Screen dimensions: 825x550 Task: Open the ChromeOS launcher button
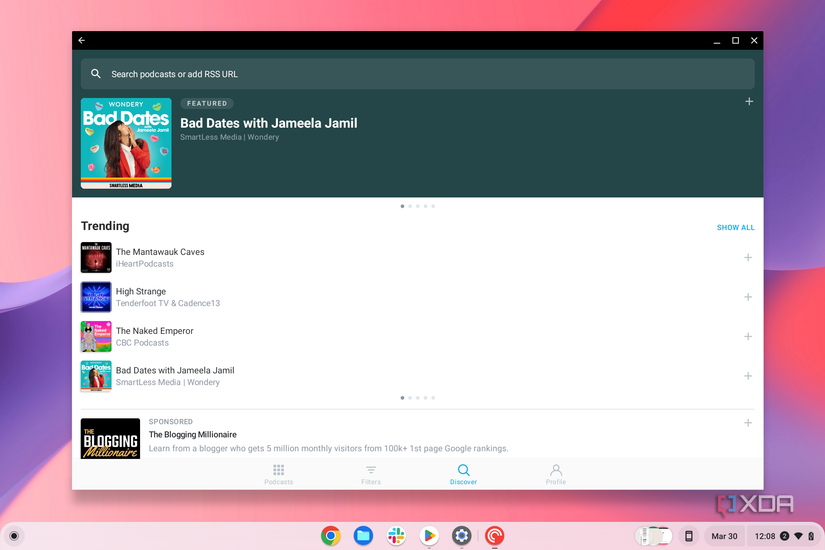14,536
